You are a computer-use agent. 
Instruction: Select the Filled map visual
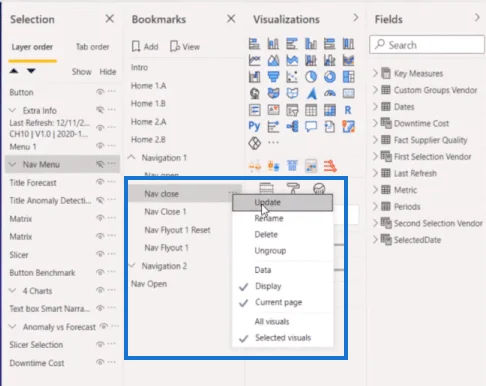[x=273, y=94]
